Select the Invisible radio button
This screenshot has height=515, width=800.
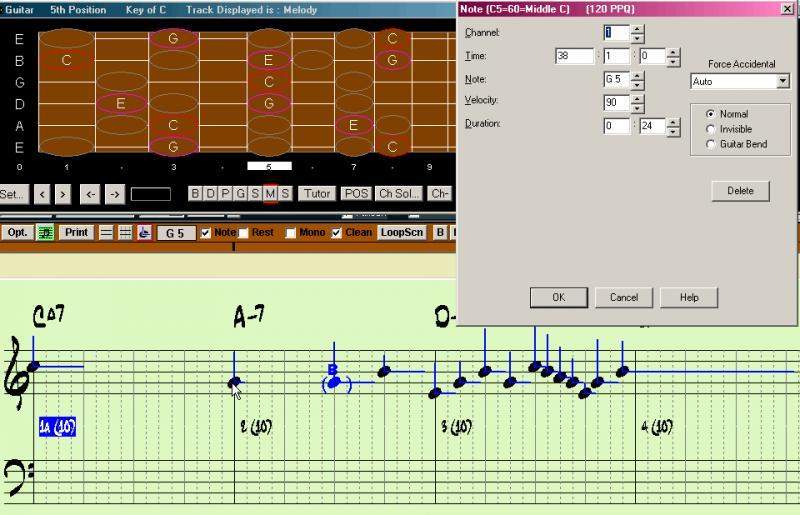(711, 129)
